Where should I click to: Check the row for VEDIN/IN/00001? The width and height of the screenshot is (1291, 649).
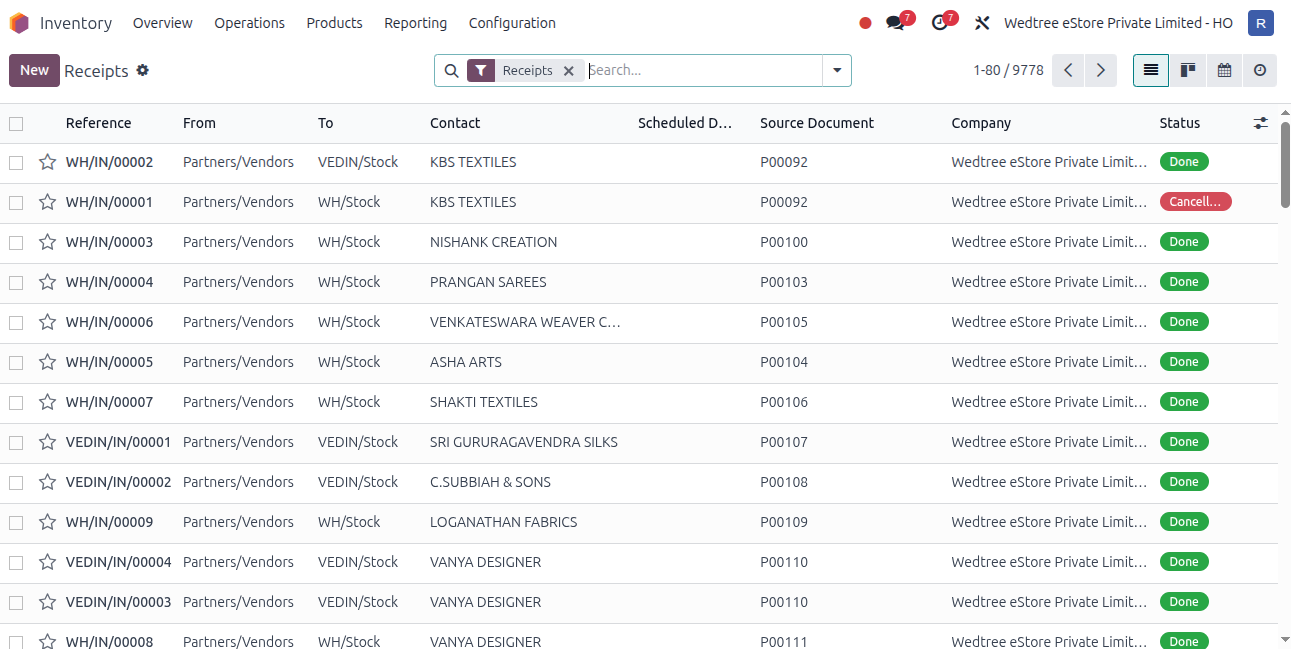pos(16,442)
